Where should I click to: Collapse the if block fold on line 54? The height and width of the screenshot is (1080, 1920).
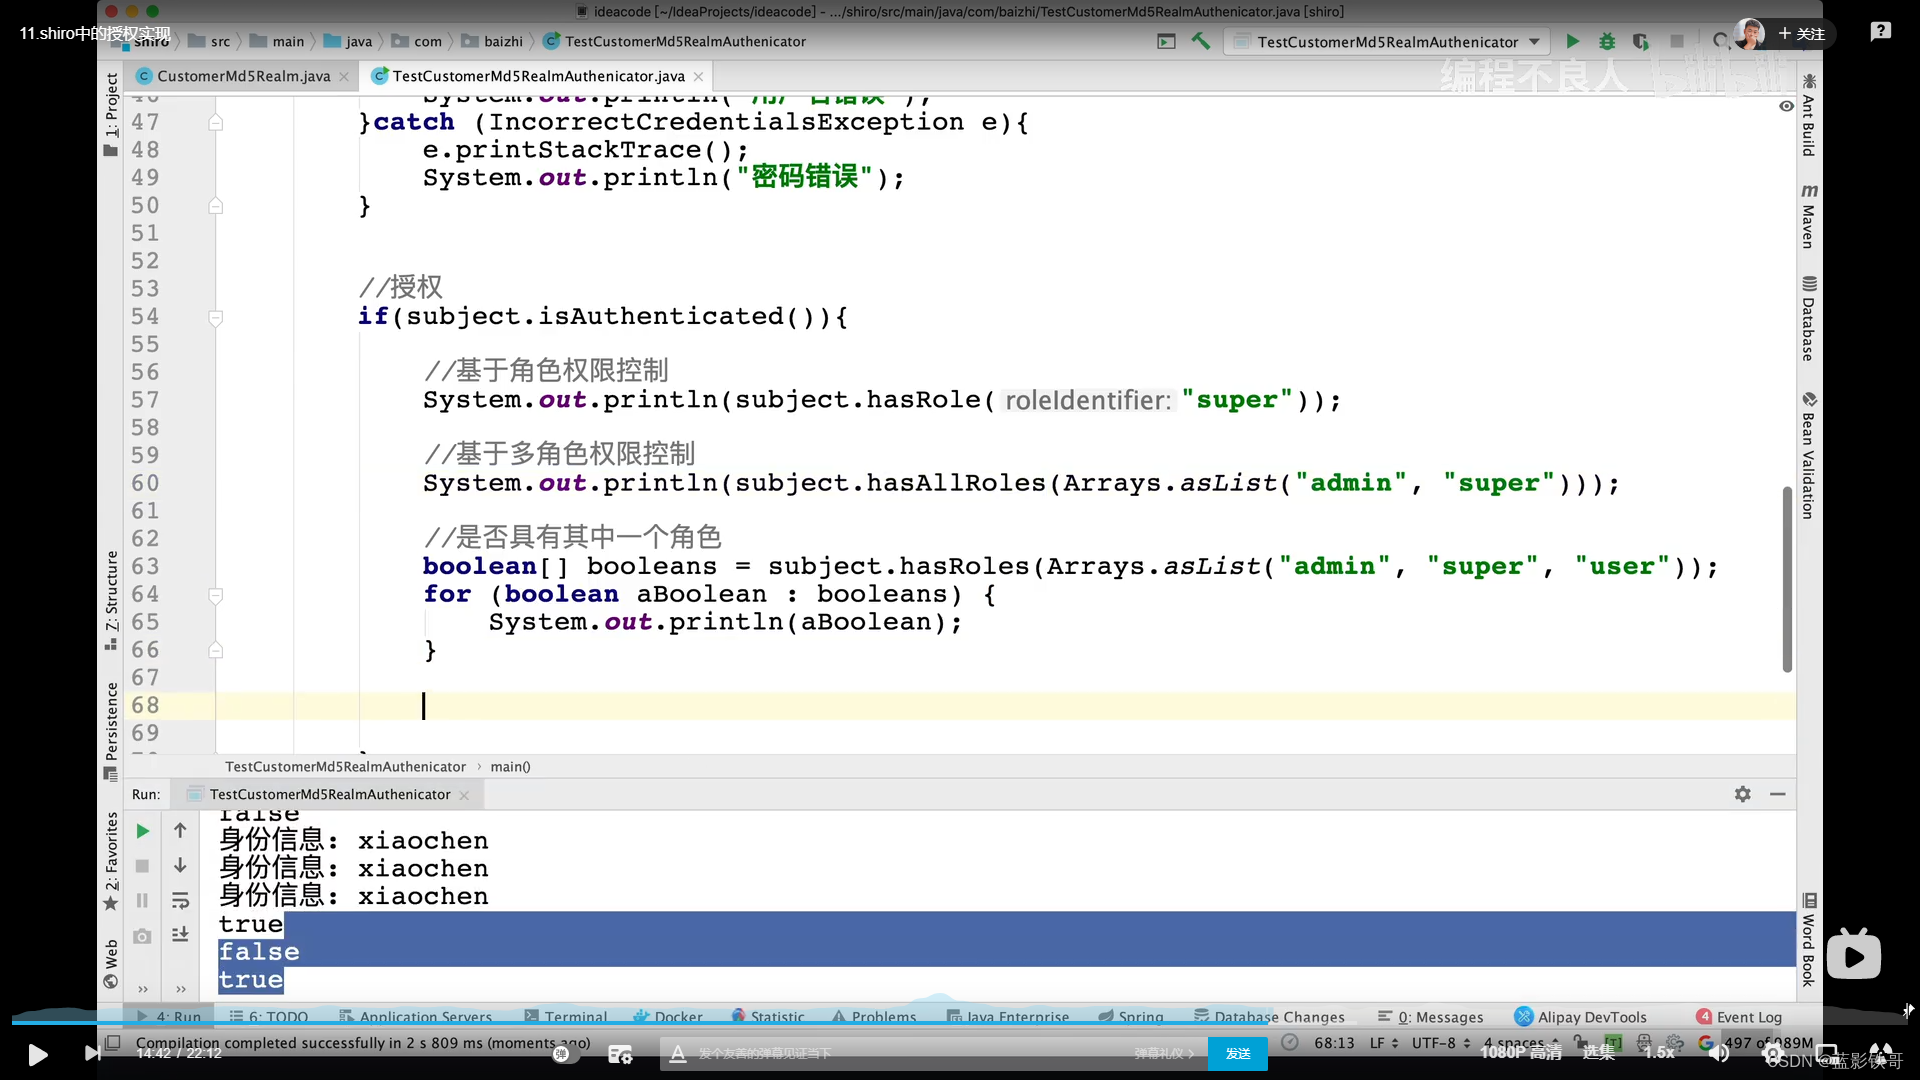(215, 317)
